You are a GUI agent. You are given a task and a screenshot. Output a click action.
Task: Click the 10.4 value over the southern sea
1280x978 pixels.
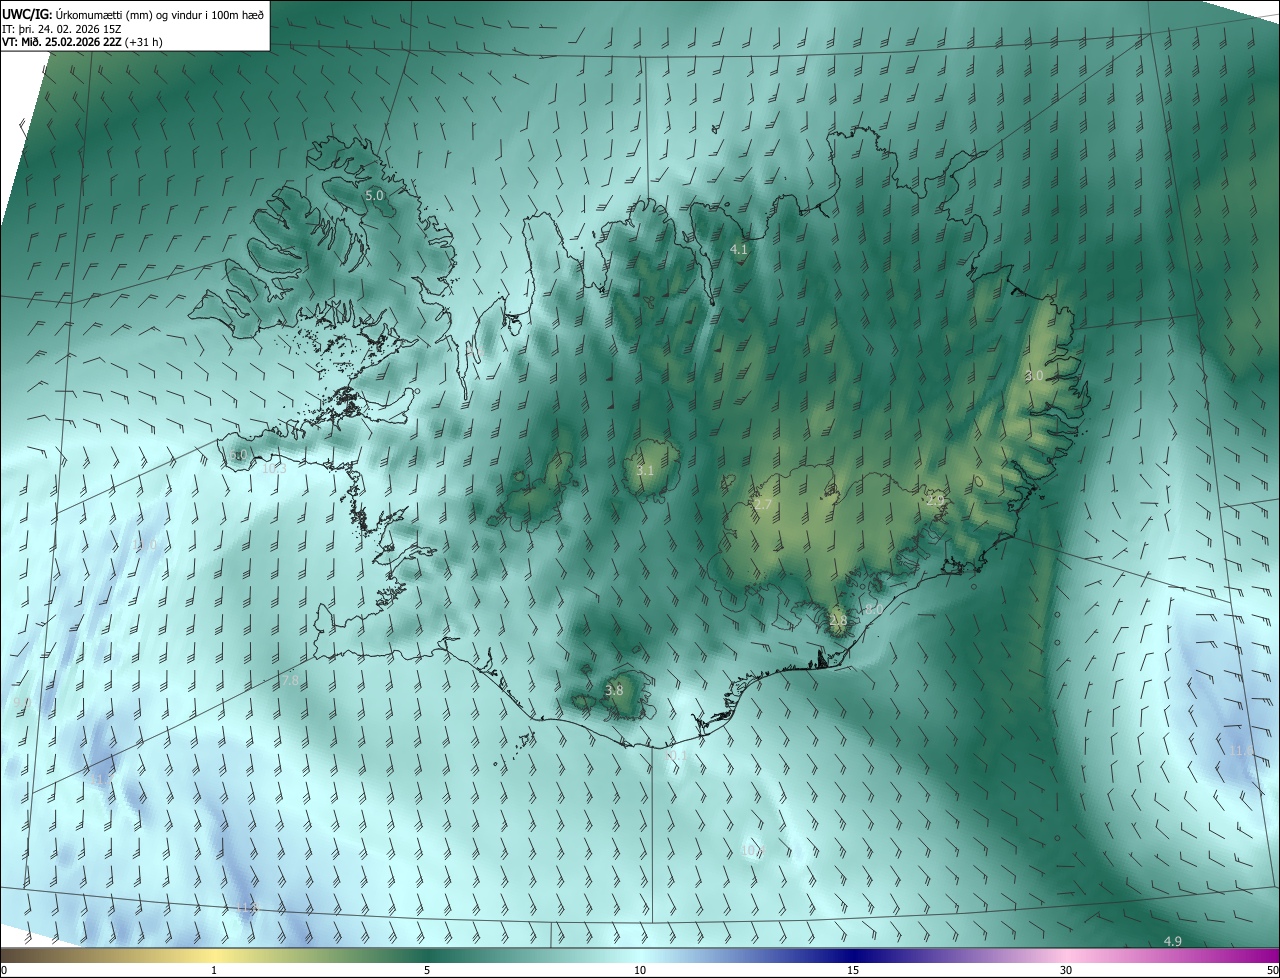(752, 851)
